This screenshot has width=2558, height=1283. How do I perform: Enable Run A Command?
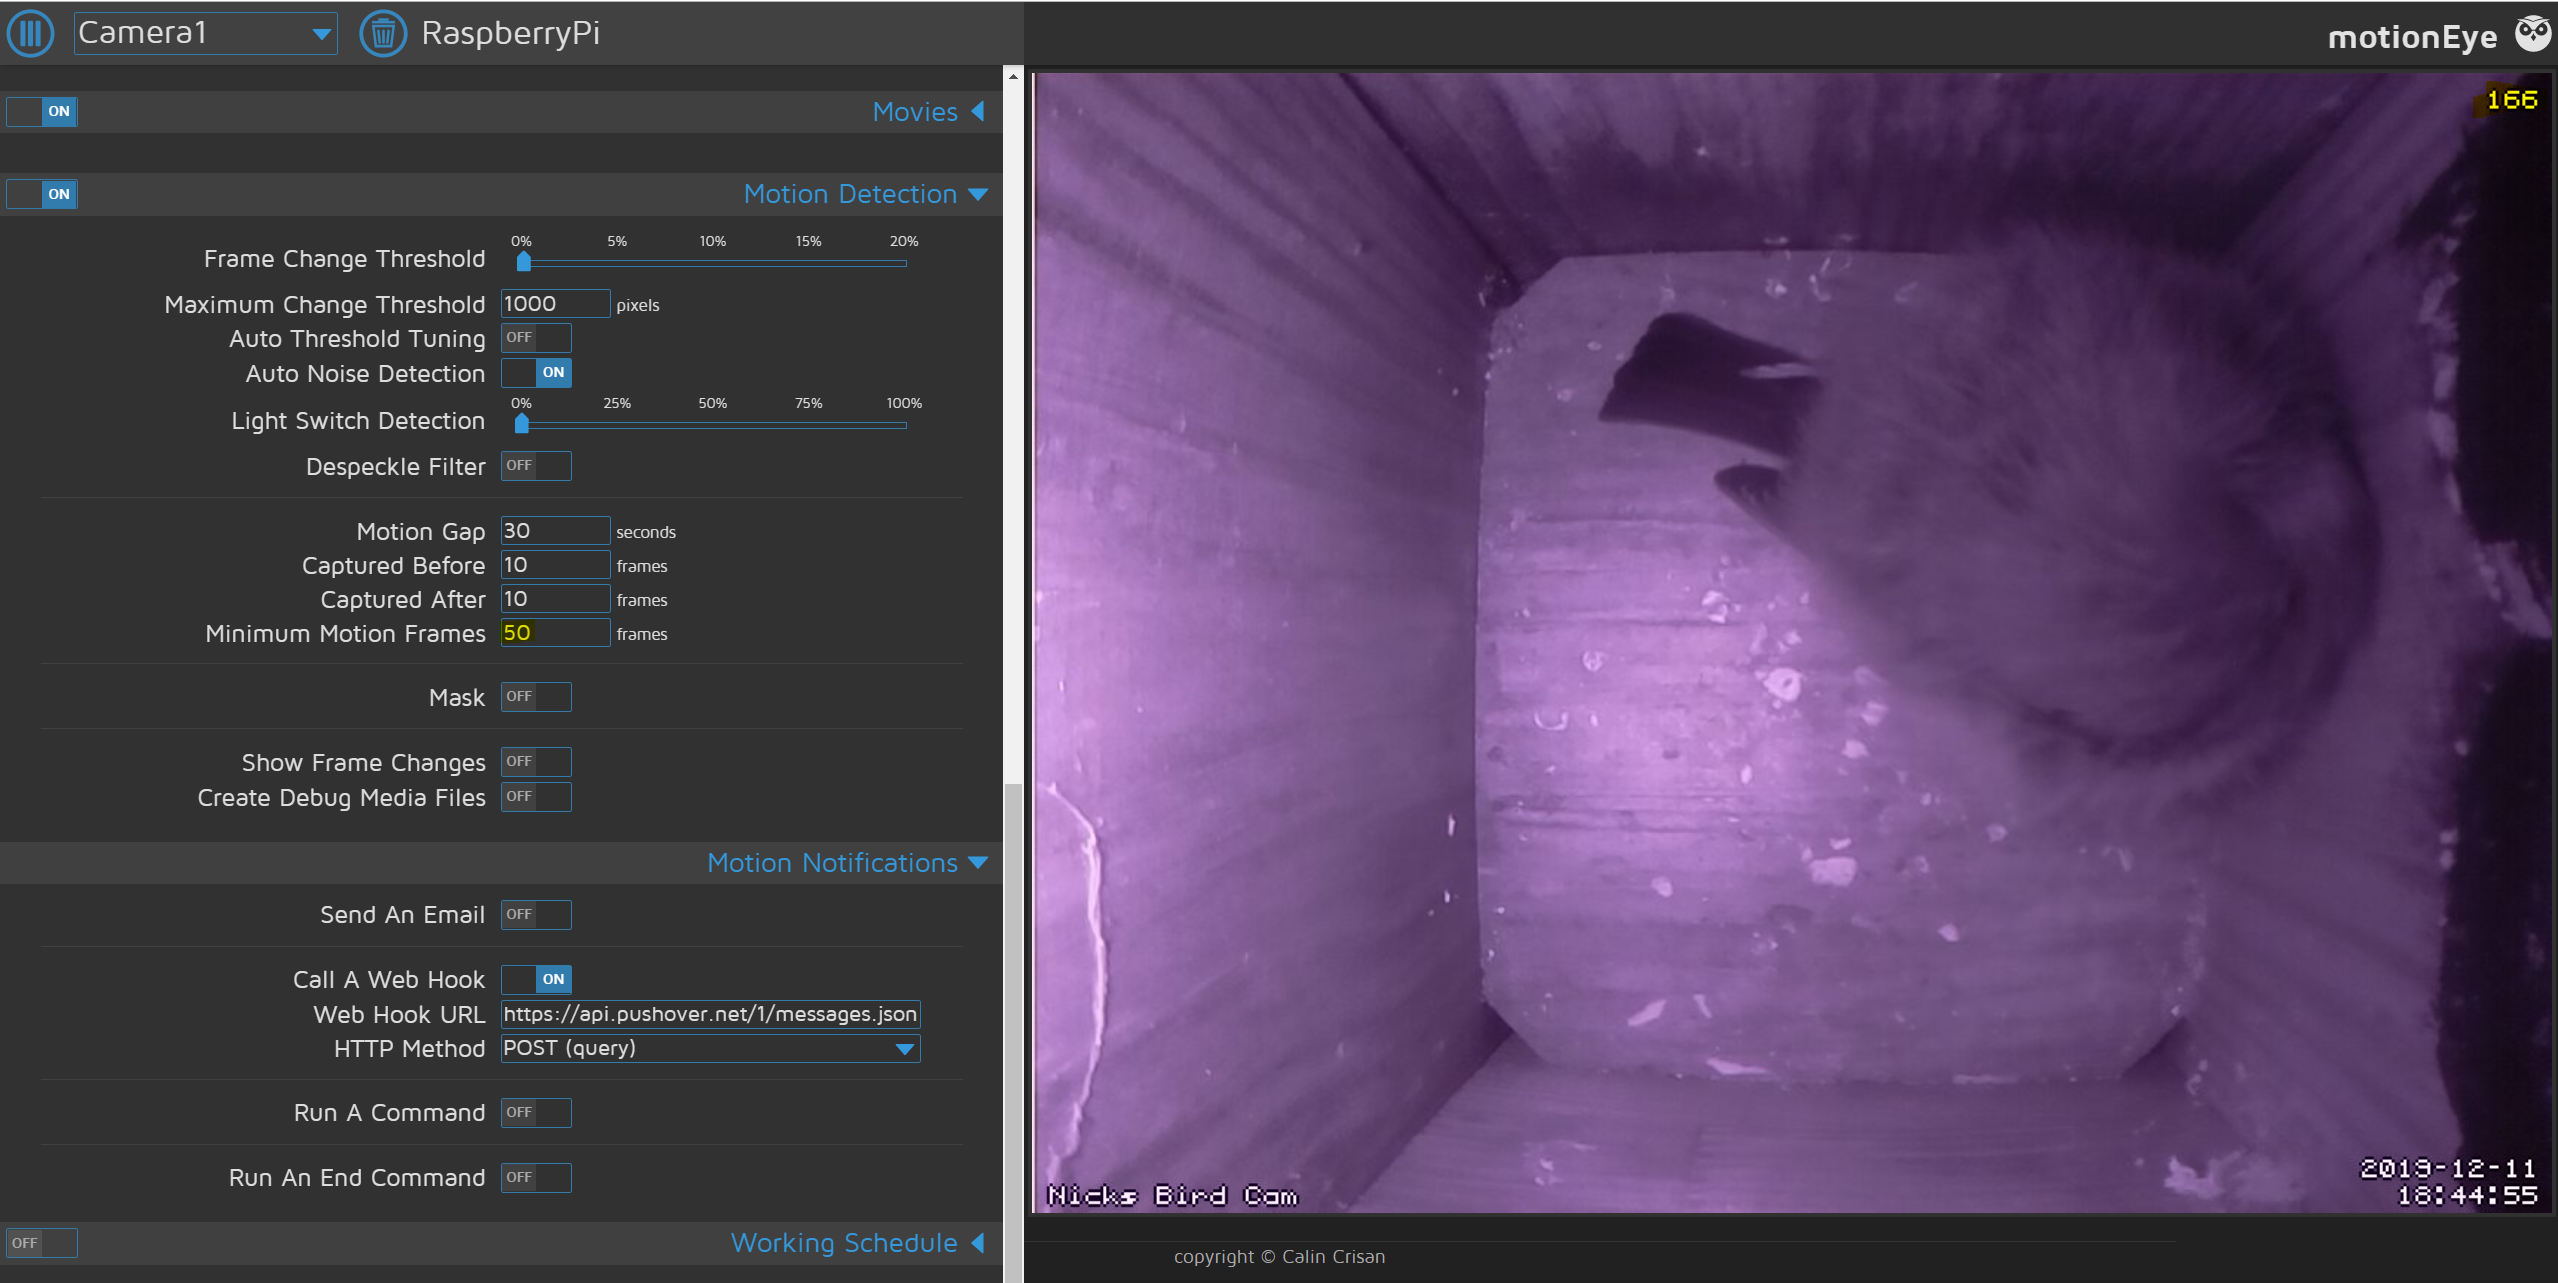pyautogui.click(x=536, y=1113)
